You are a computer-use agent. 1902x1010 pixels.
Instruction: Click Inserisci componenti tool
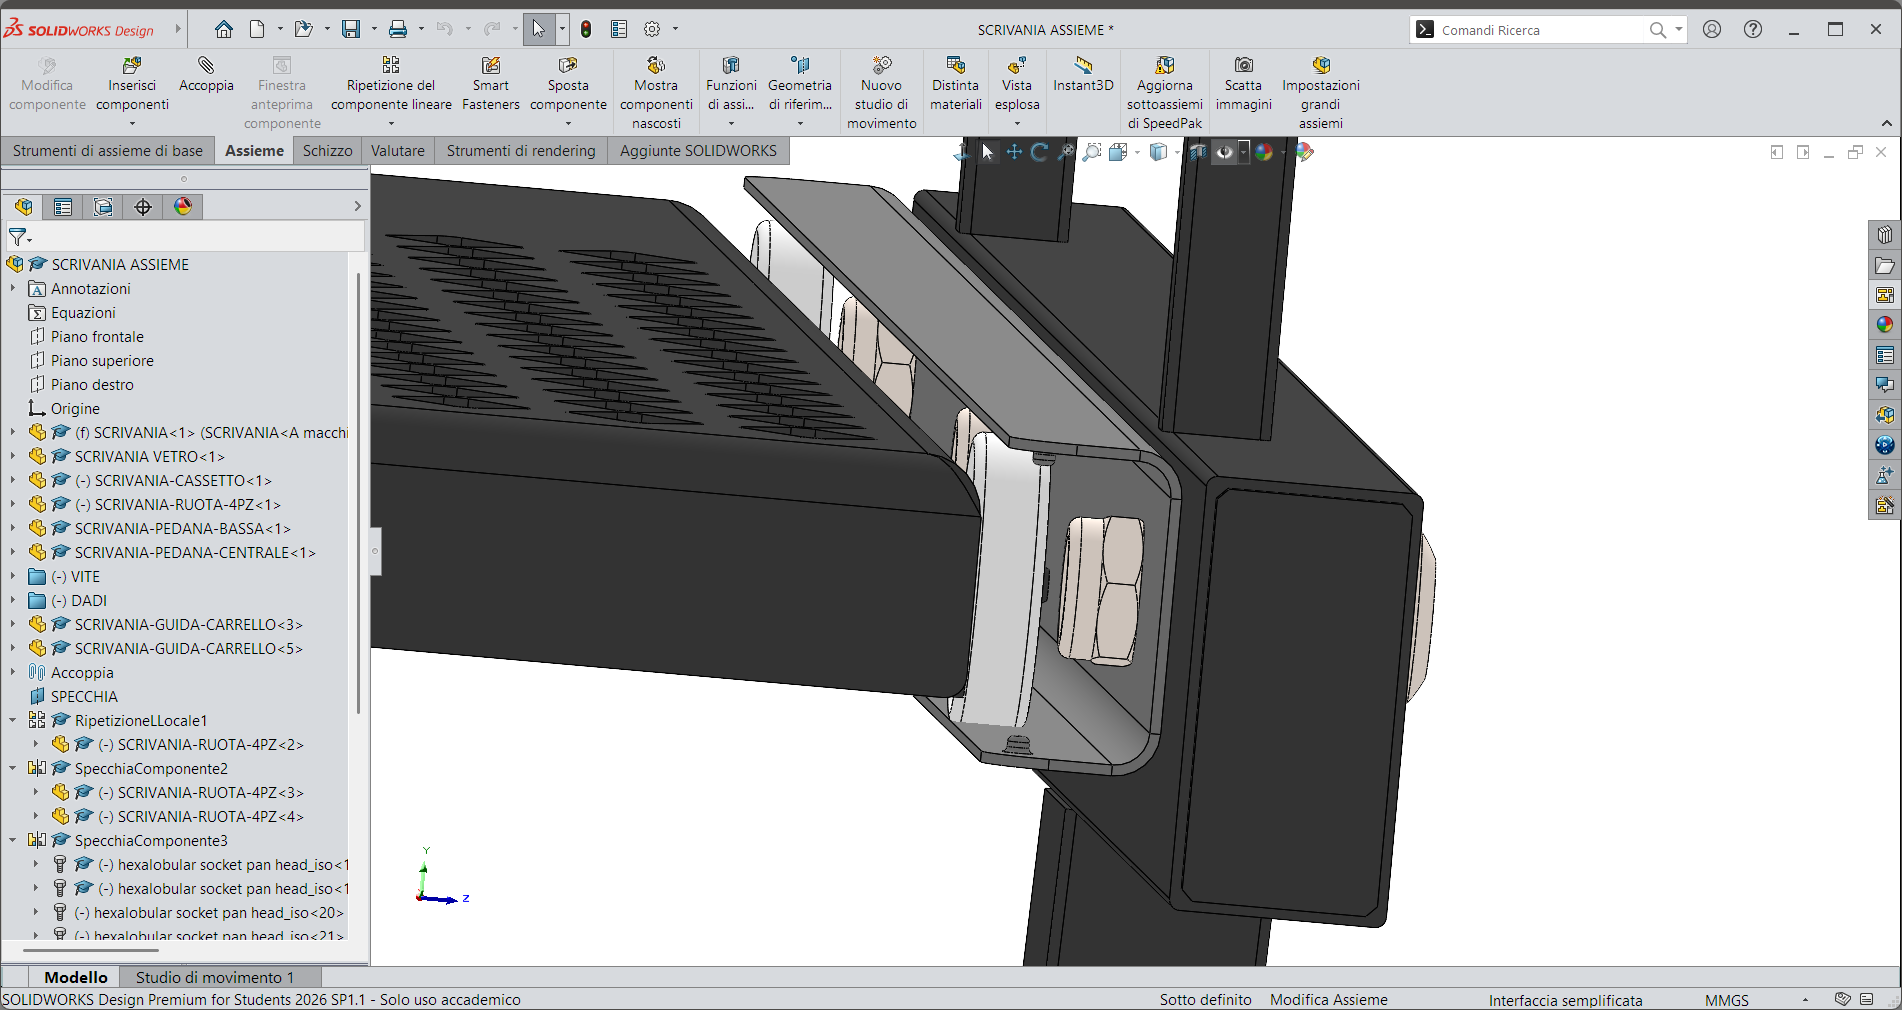(x=132, y=84)
